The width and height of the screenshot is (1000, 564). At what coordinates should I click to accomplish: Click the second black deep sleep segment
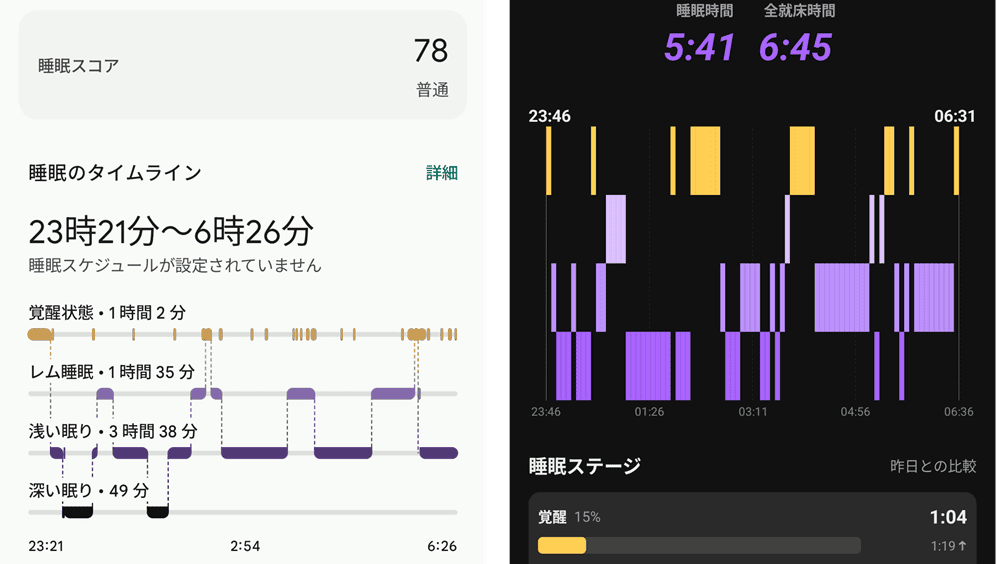pyautogui.click(x=158, y=511)
